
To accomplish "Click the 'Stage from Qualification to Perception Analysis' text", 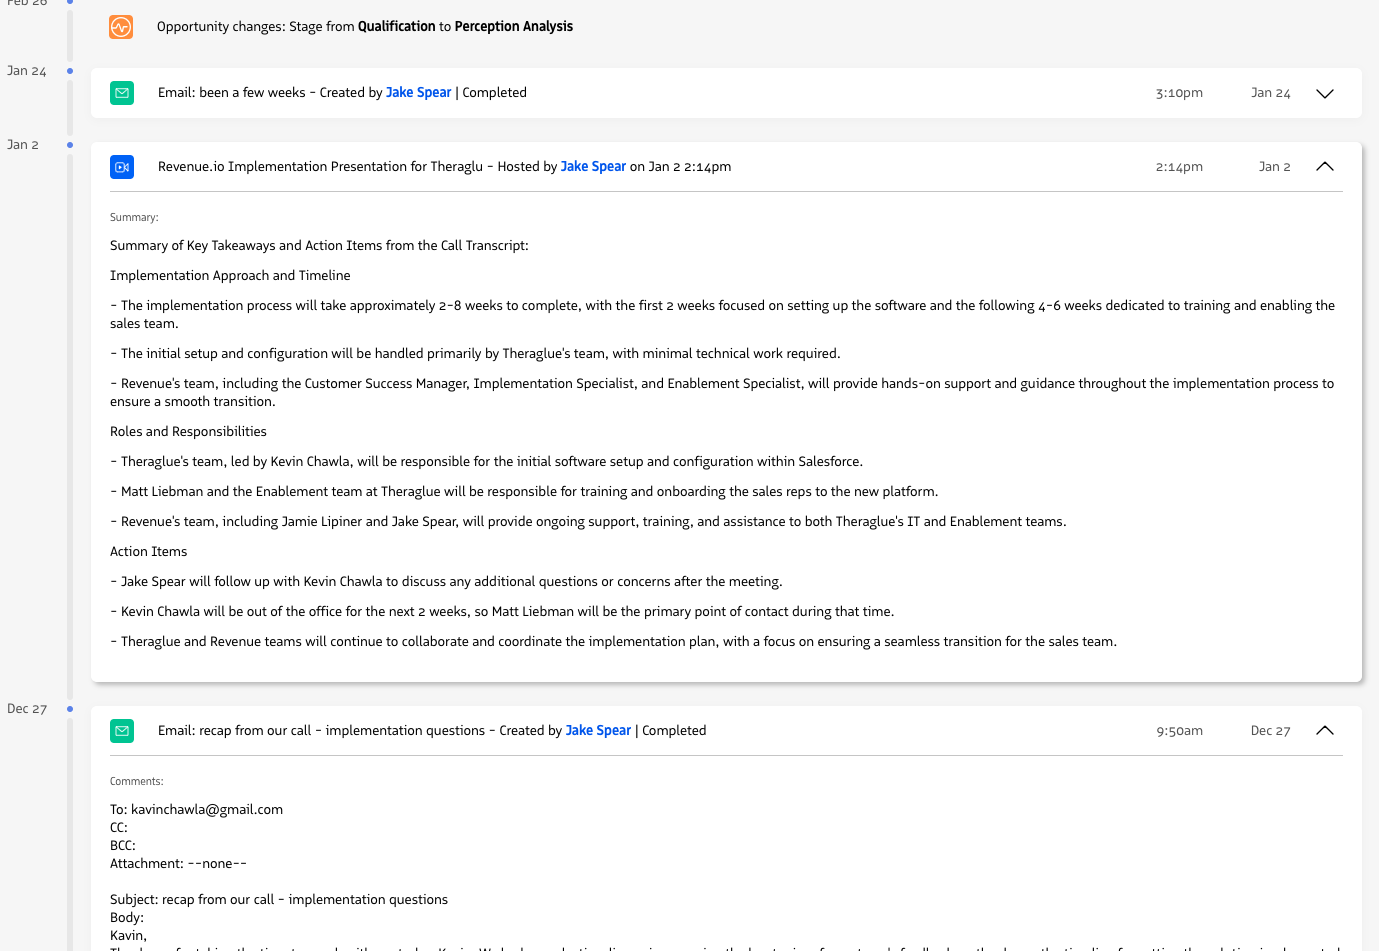I will pyautogui.click(x=430, y=27).
